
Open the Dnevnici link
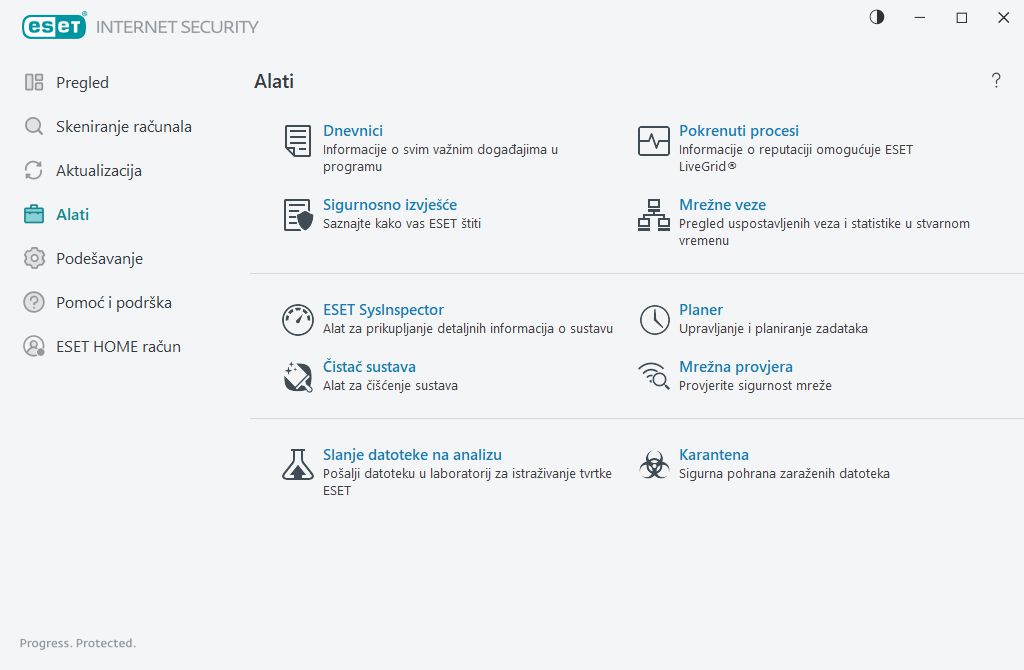pos(353,131)
